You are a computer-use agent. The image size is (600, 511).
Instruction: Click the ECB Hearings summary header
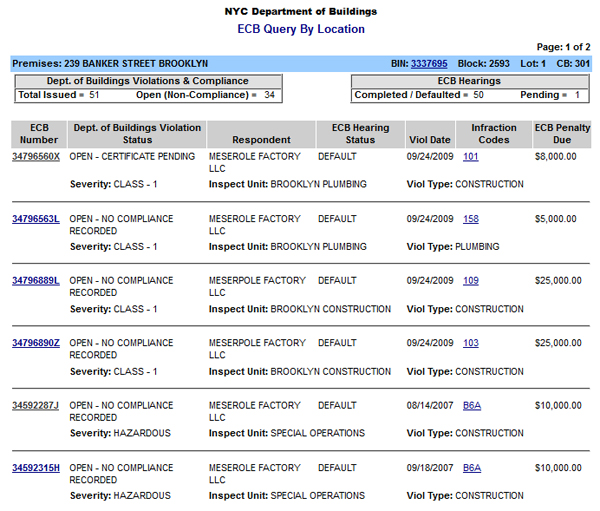(x=468, y=81)
